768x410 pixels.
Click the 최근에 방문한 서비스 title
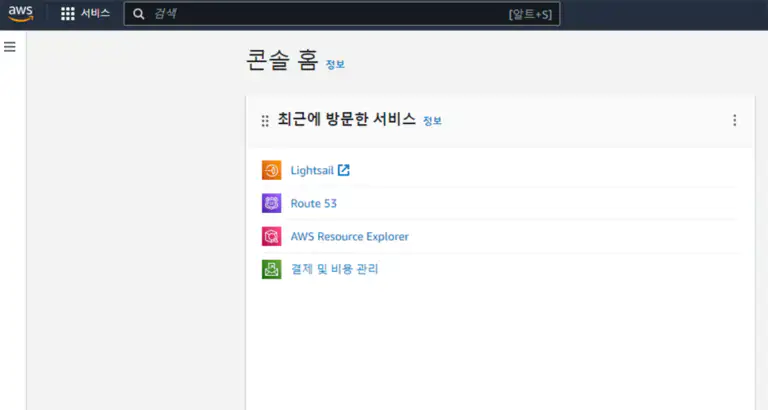(347, 119)
